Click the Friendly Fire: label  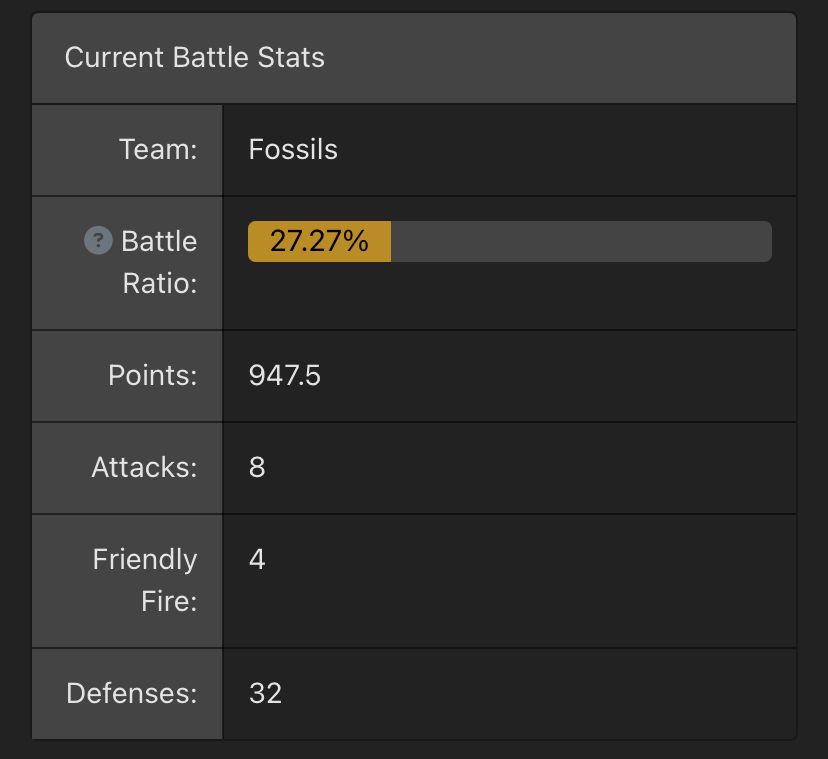[x=145, y=580]
